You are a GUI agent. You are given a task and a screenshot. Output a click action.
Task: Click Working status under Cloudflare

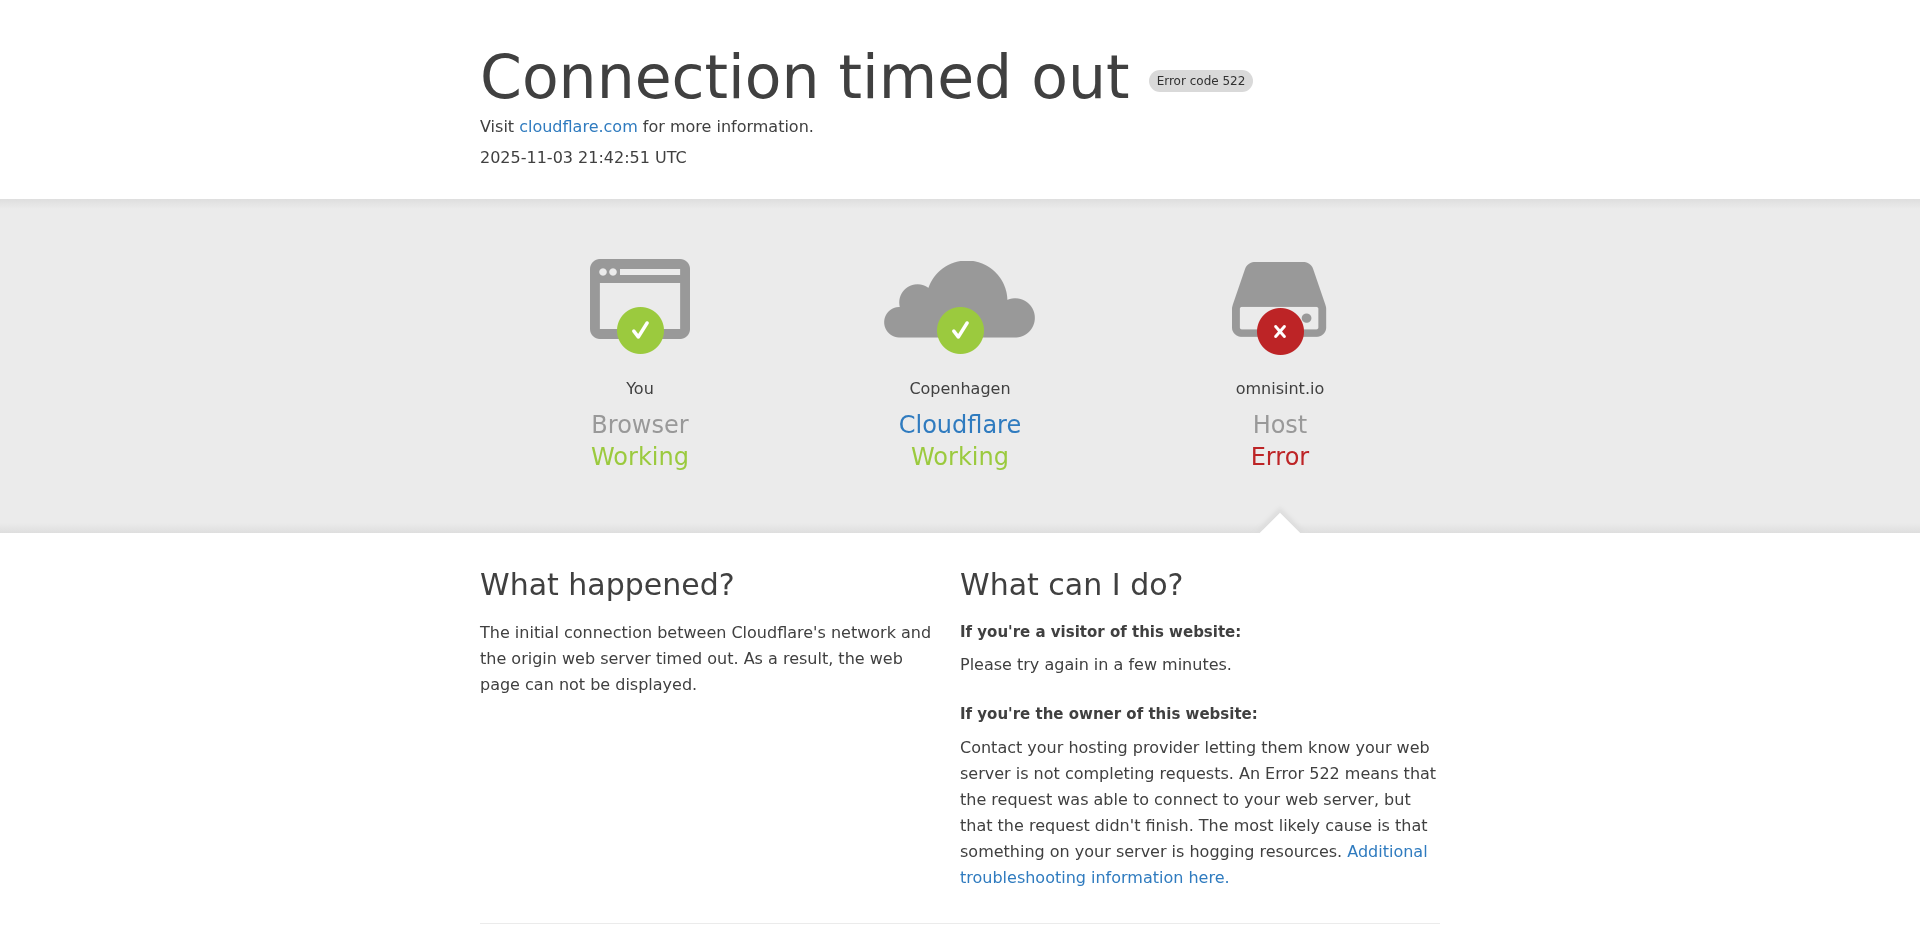pyautogui.click(x=960, y=457)
